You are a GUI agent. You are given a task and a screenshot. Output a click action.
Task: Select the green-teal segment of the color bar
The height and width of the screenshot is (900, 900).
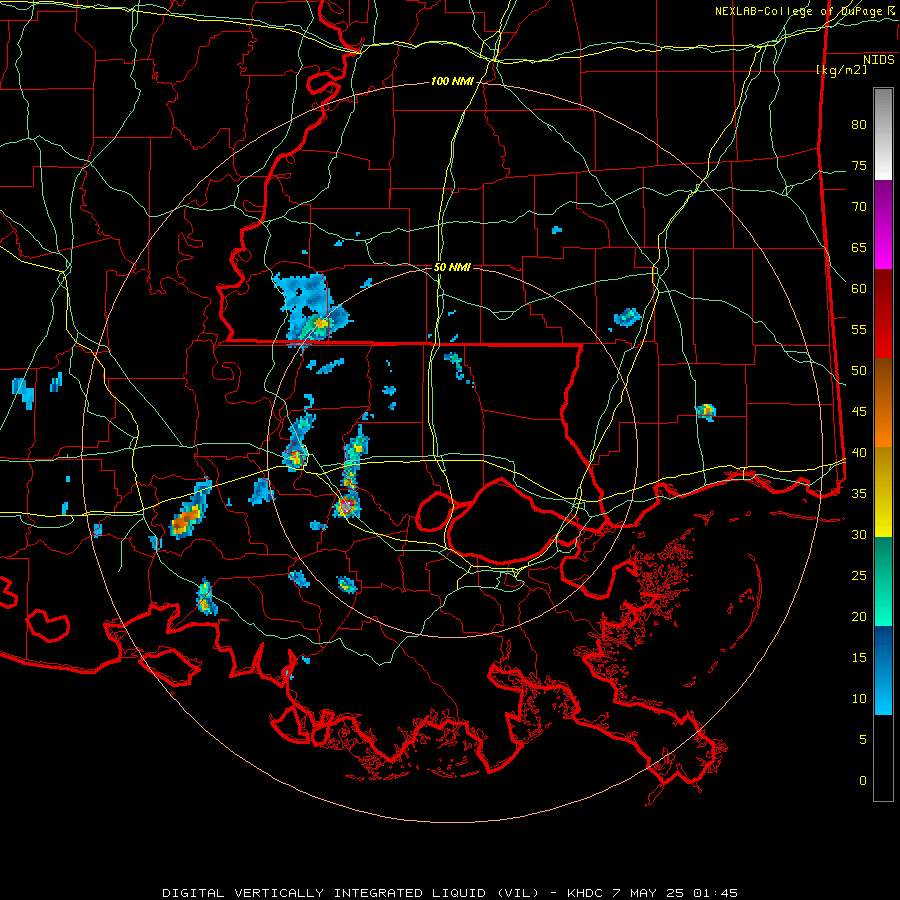coord(883,581)
